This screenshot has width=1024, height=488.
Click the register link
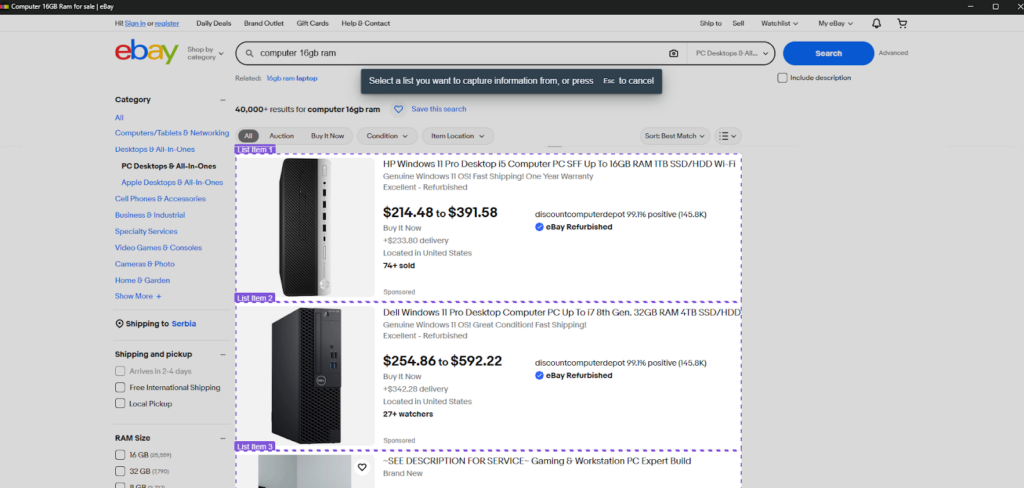167,24
